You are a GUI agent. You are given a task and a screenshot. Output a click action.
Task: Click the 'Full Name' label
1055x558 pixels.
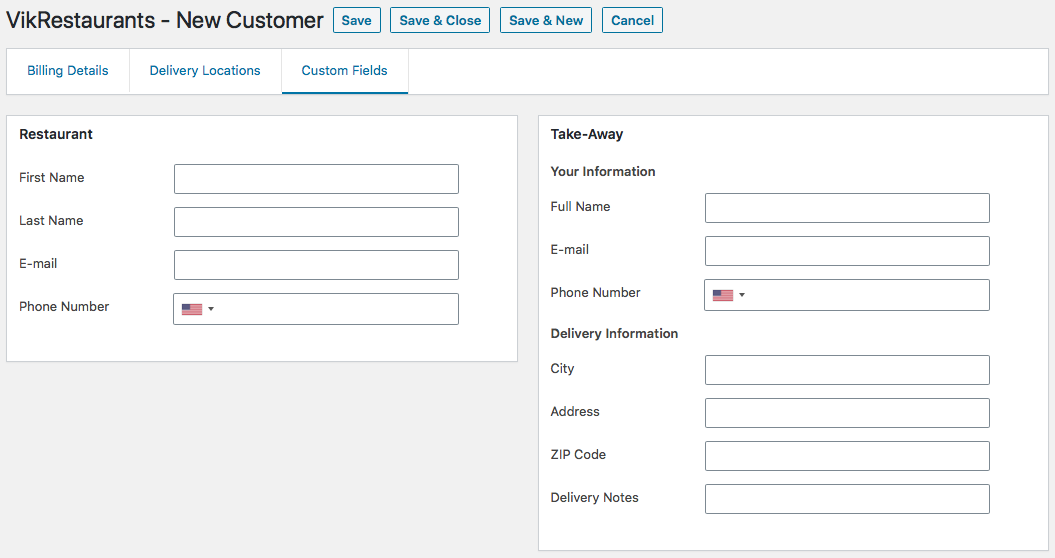[580, 207]
